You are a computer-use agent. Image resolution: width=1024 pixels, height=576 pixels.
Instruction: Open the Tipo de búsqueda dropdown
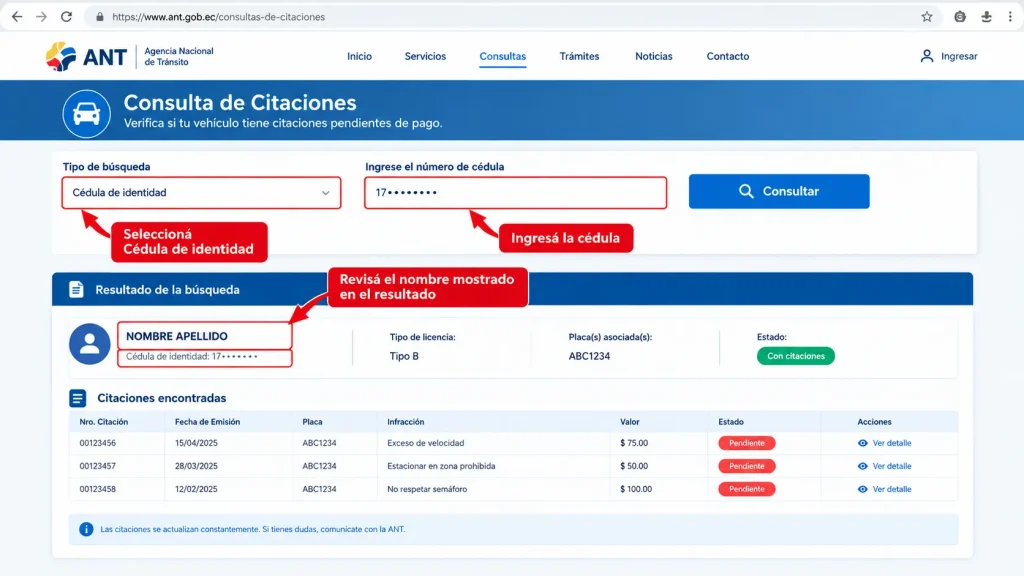pos(201,193)
